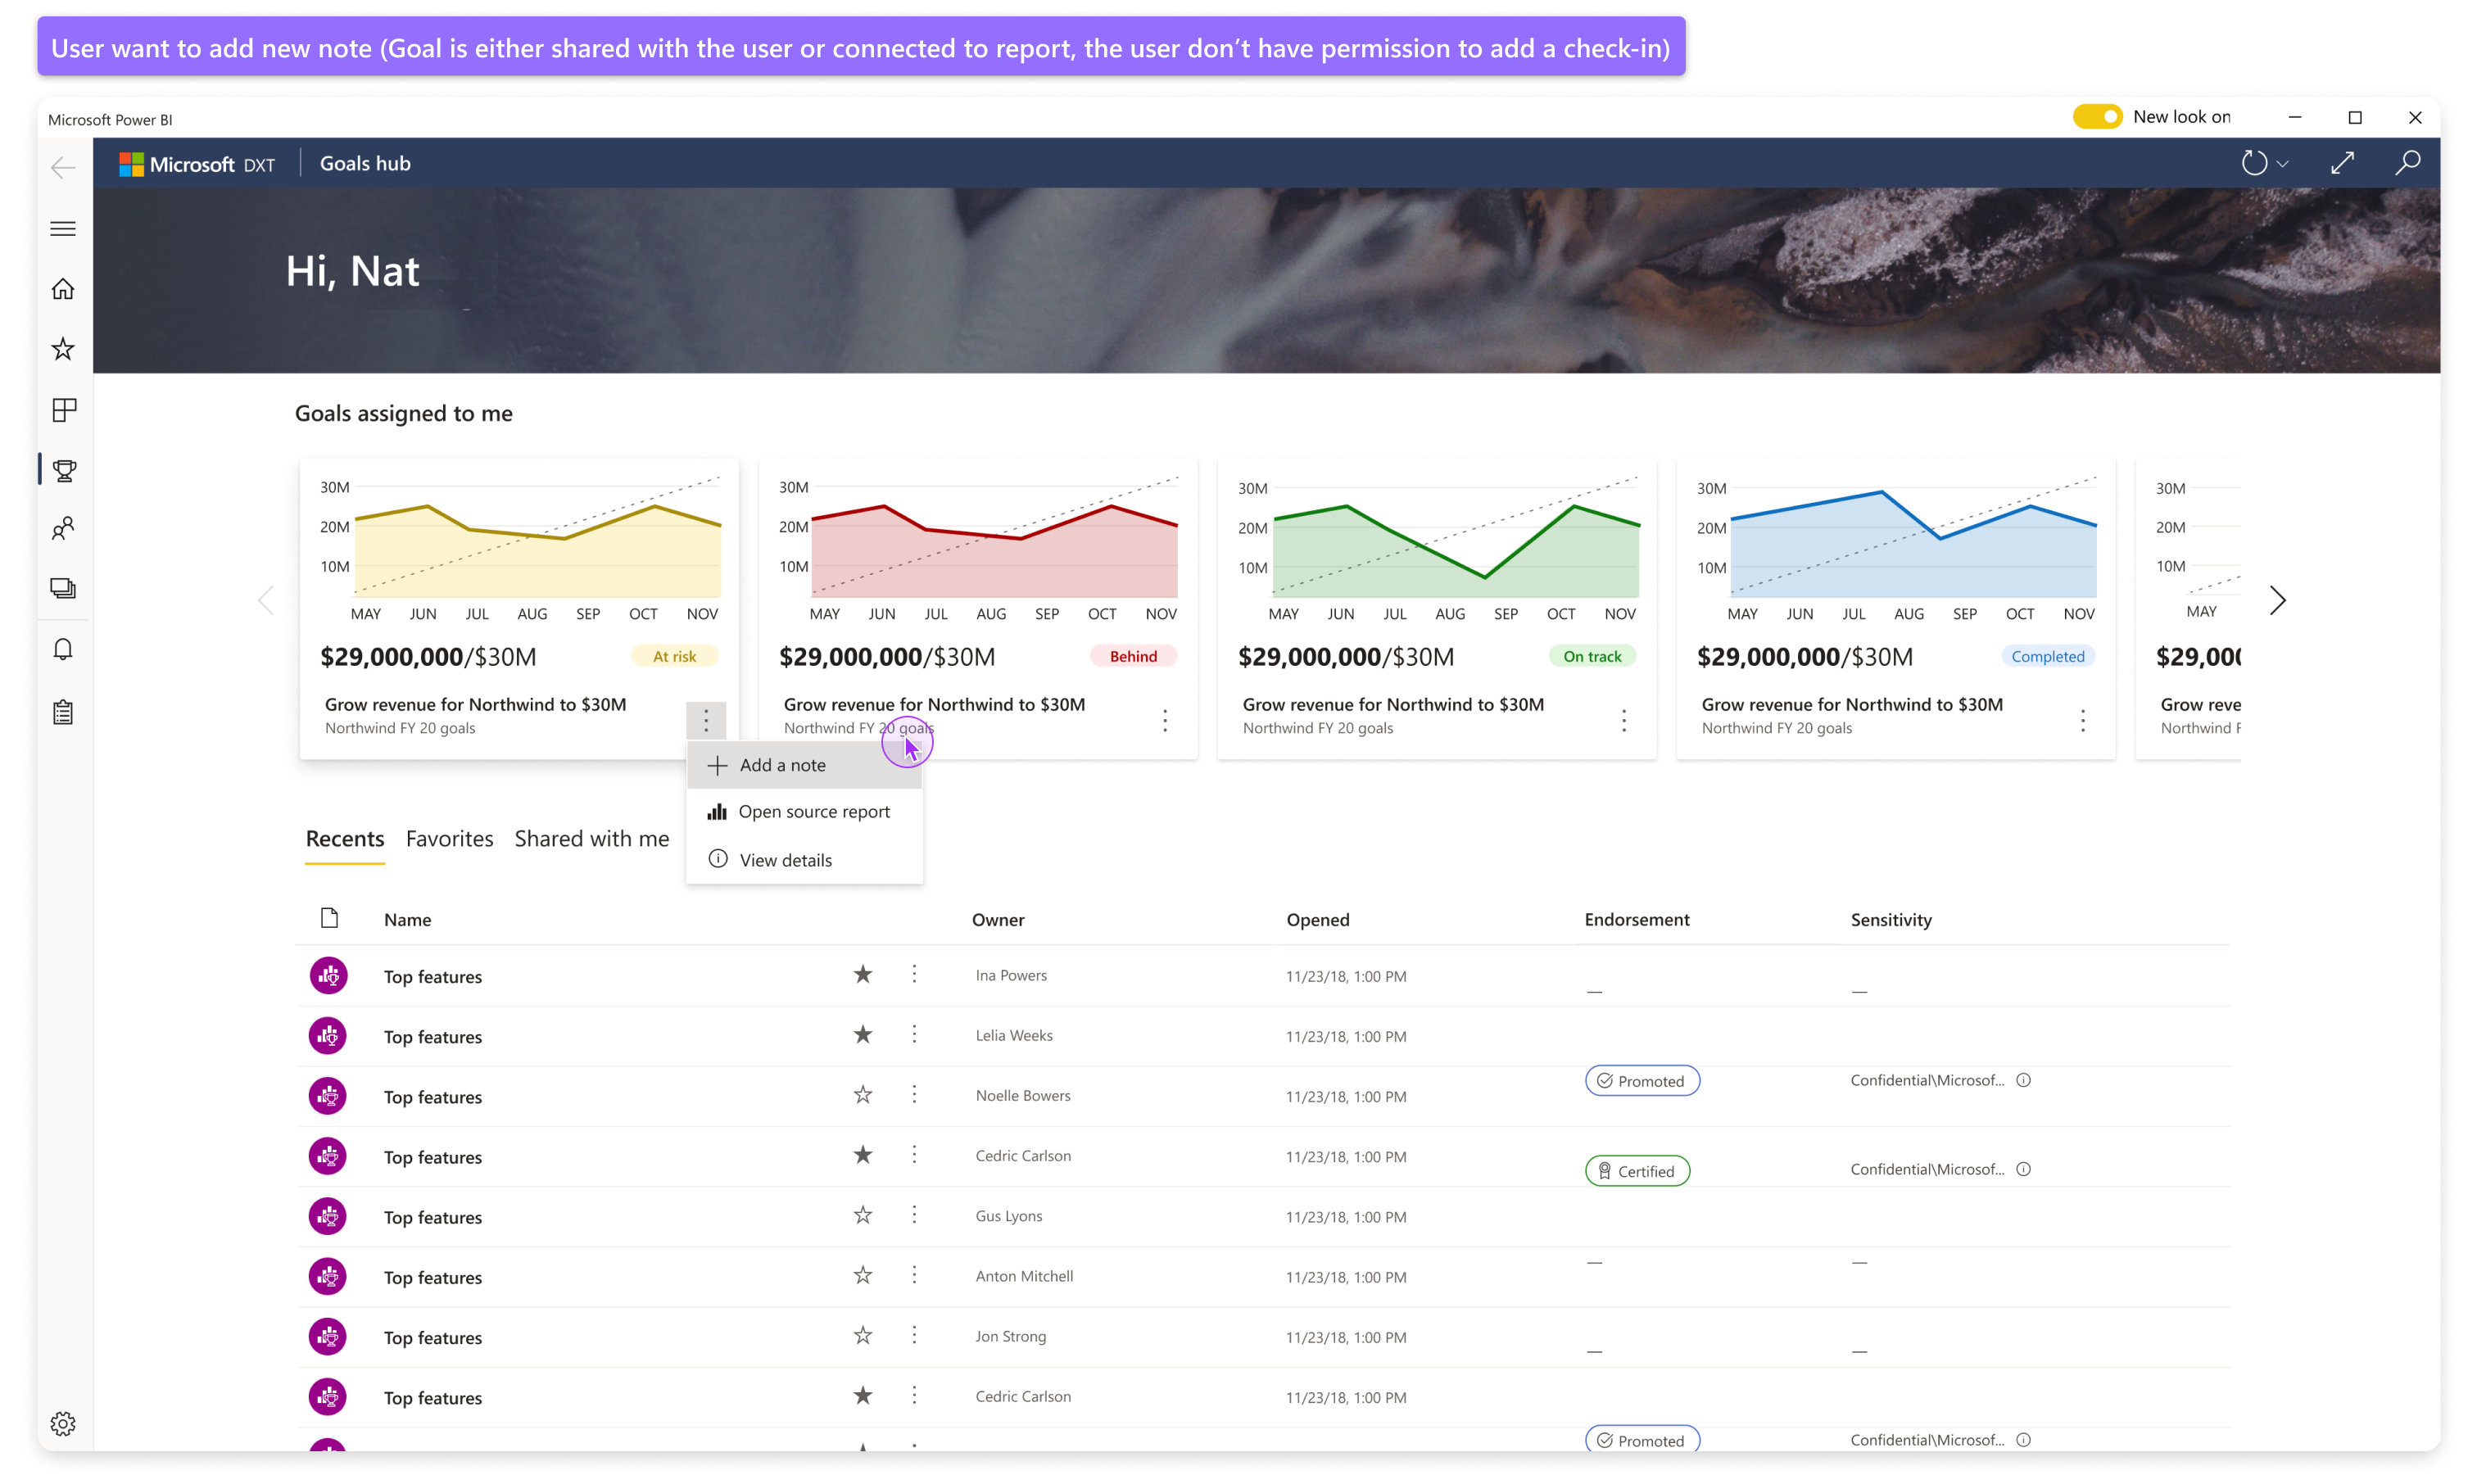Open more options for Gus Lyons row
Screen dimensions: 2477x1484
[914, 1215]
